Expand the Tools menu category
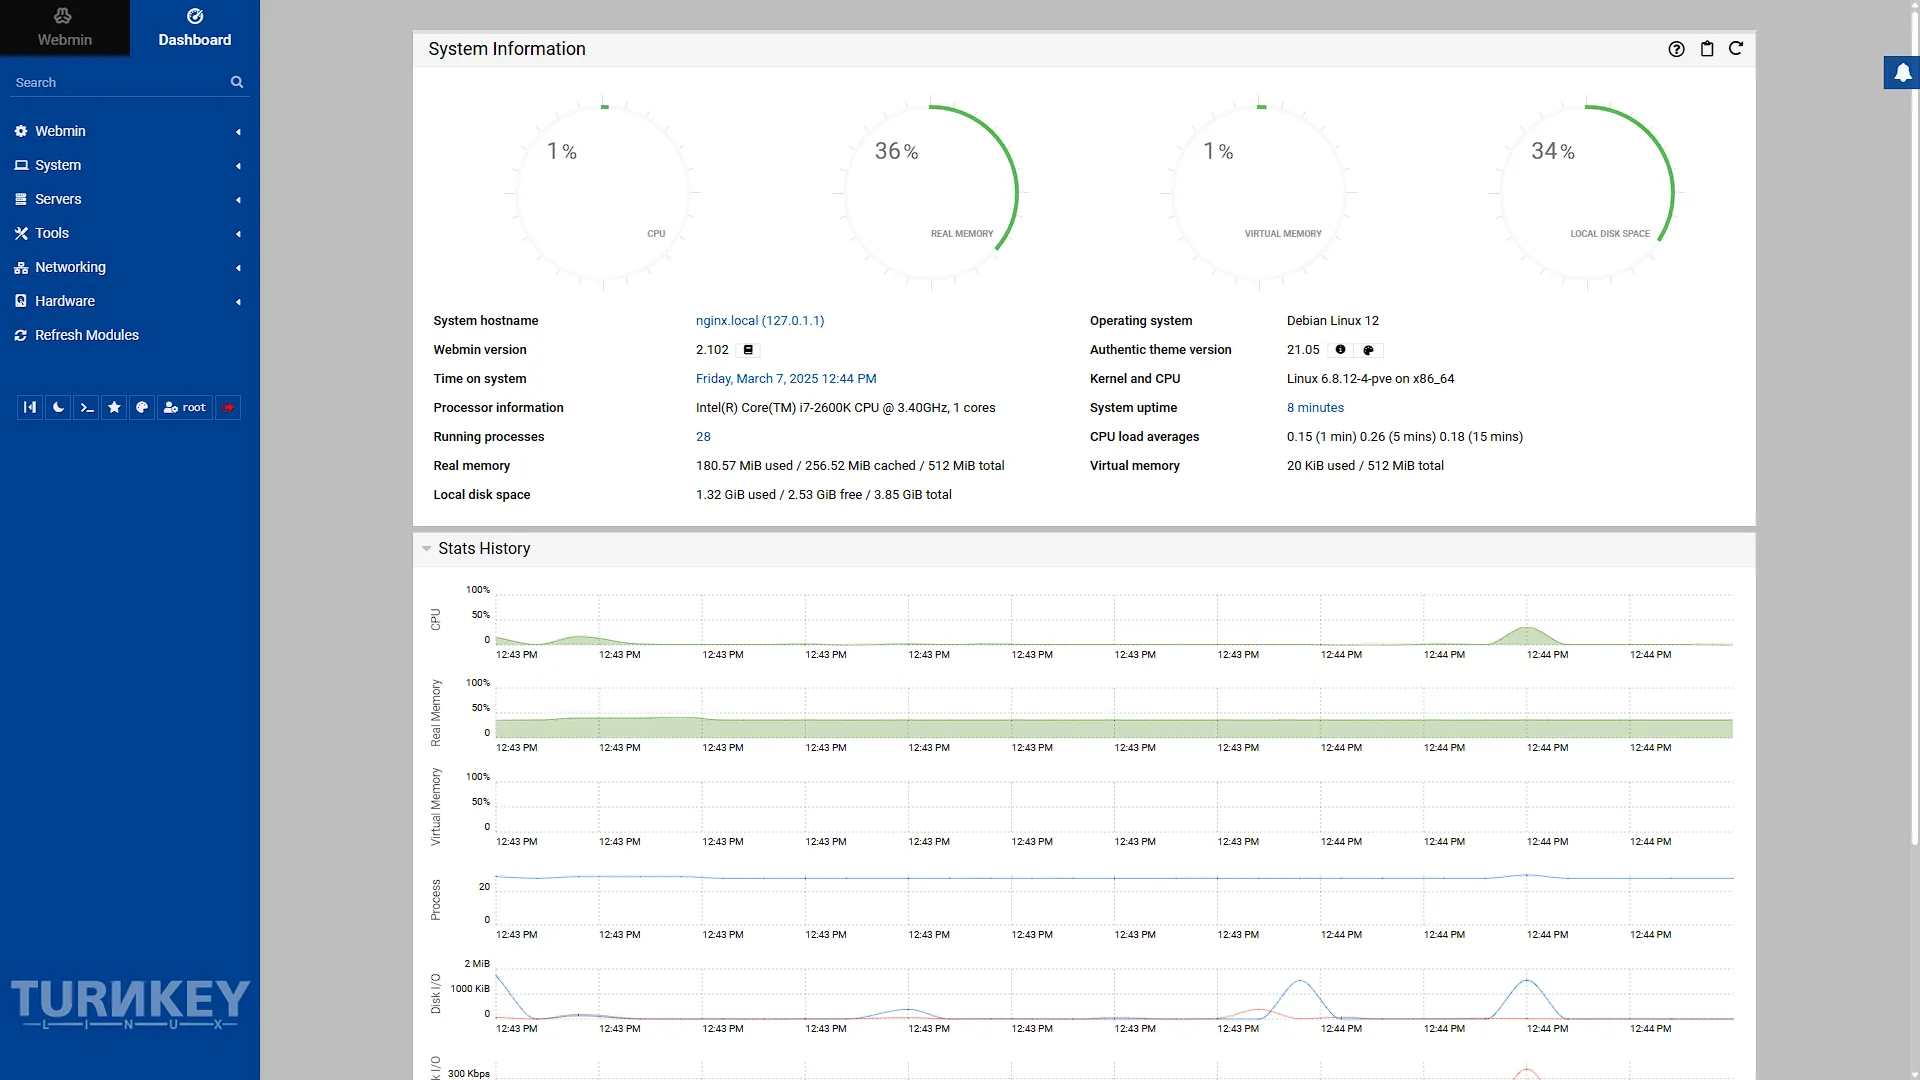 [x=130, y=233]
